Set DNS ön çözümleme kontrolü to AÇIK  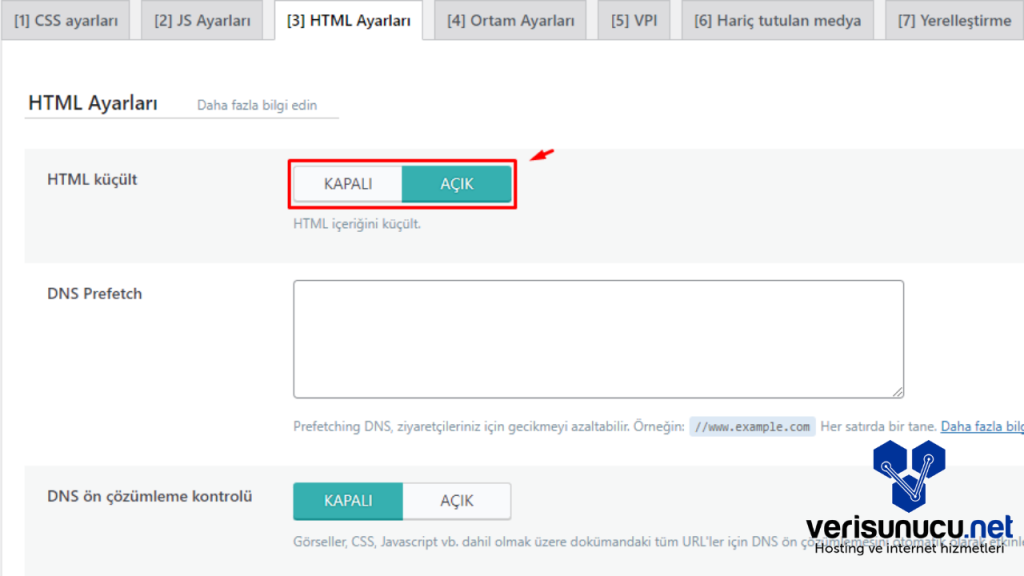point(457,501)
